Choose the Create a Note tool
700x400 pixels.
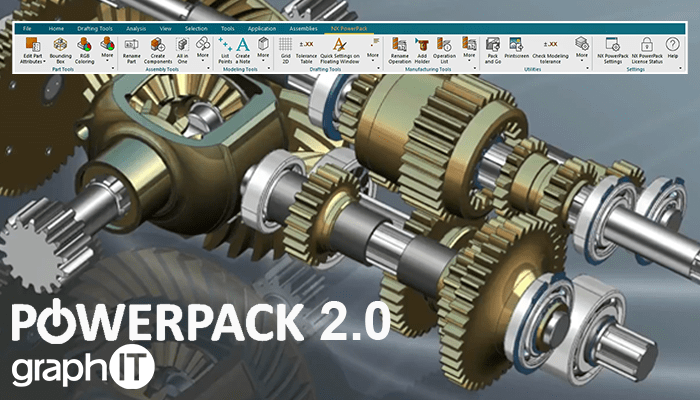[x=243, y=50]
